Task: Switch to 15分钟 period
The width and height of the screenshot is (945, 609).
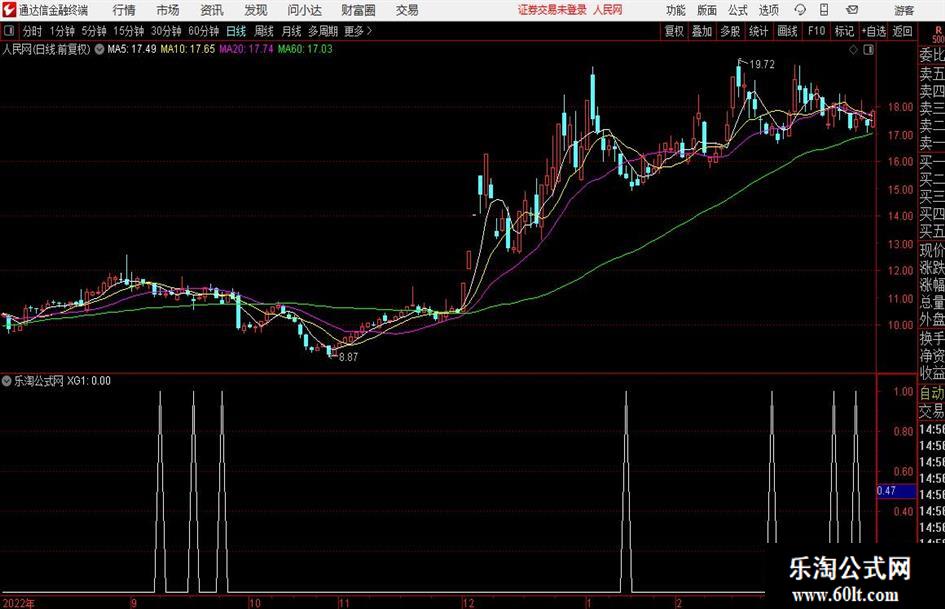Action: tap(129, 31)
